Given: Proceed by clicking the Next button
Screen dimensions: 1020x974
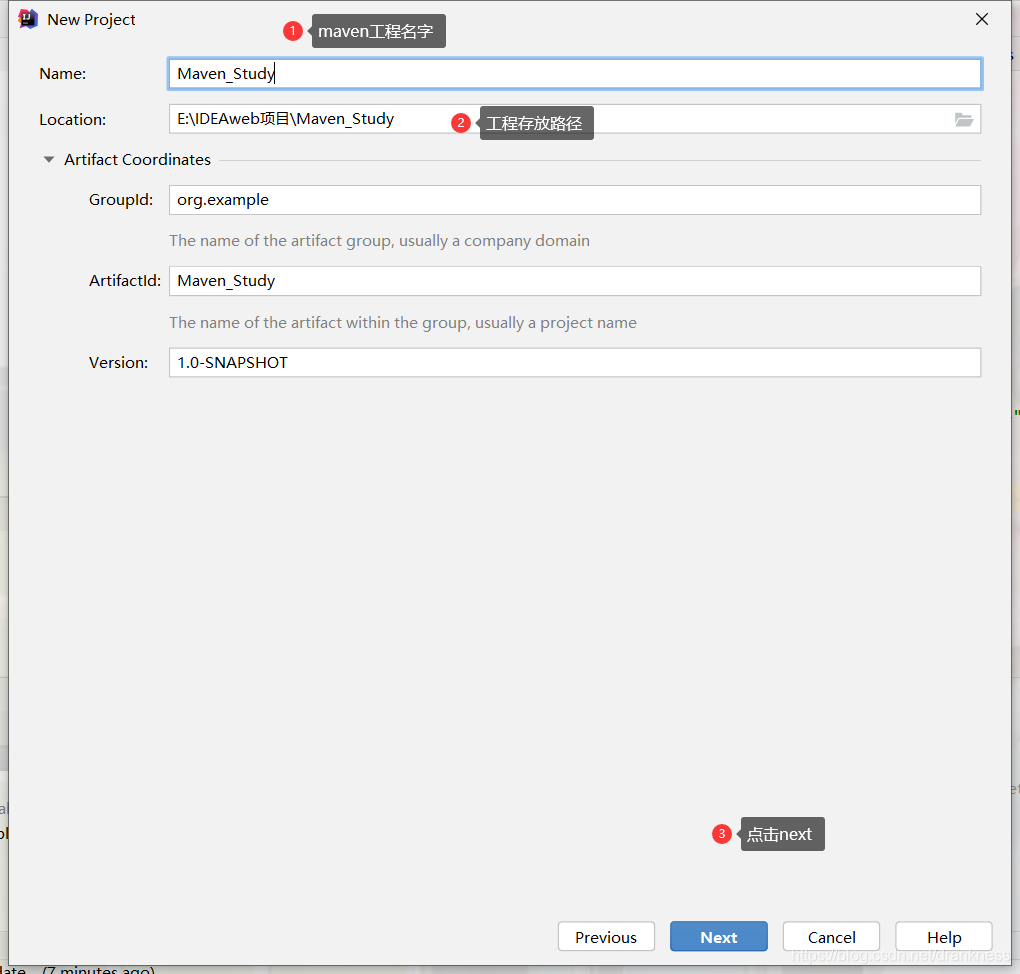Looking at the screenshot, I should 718,936.
